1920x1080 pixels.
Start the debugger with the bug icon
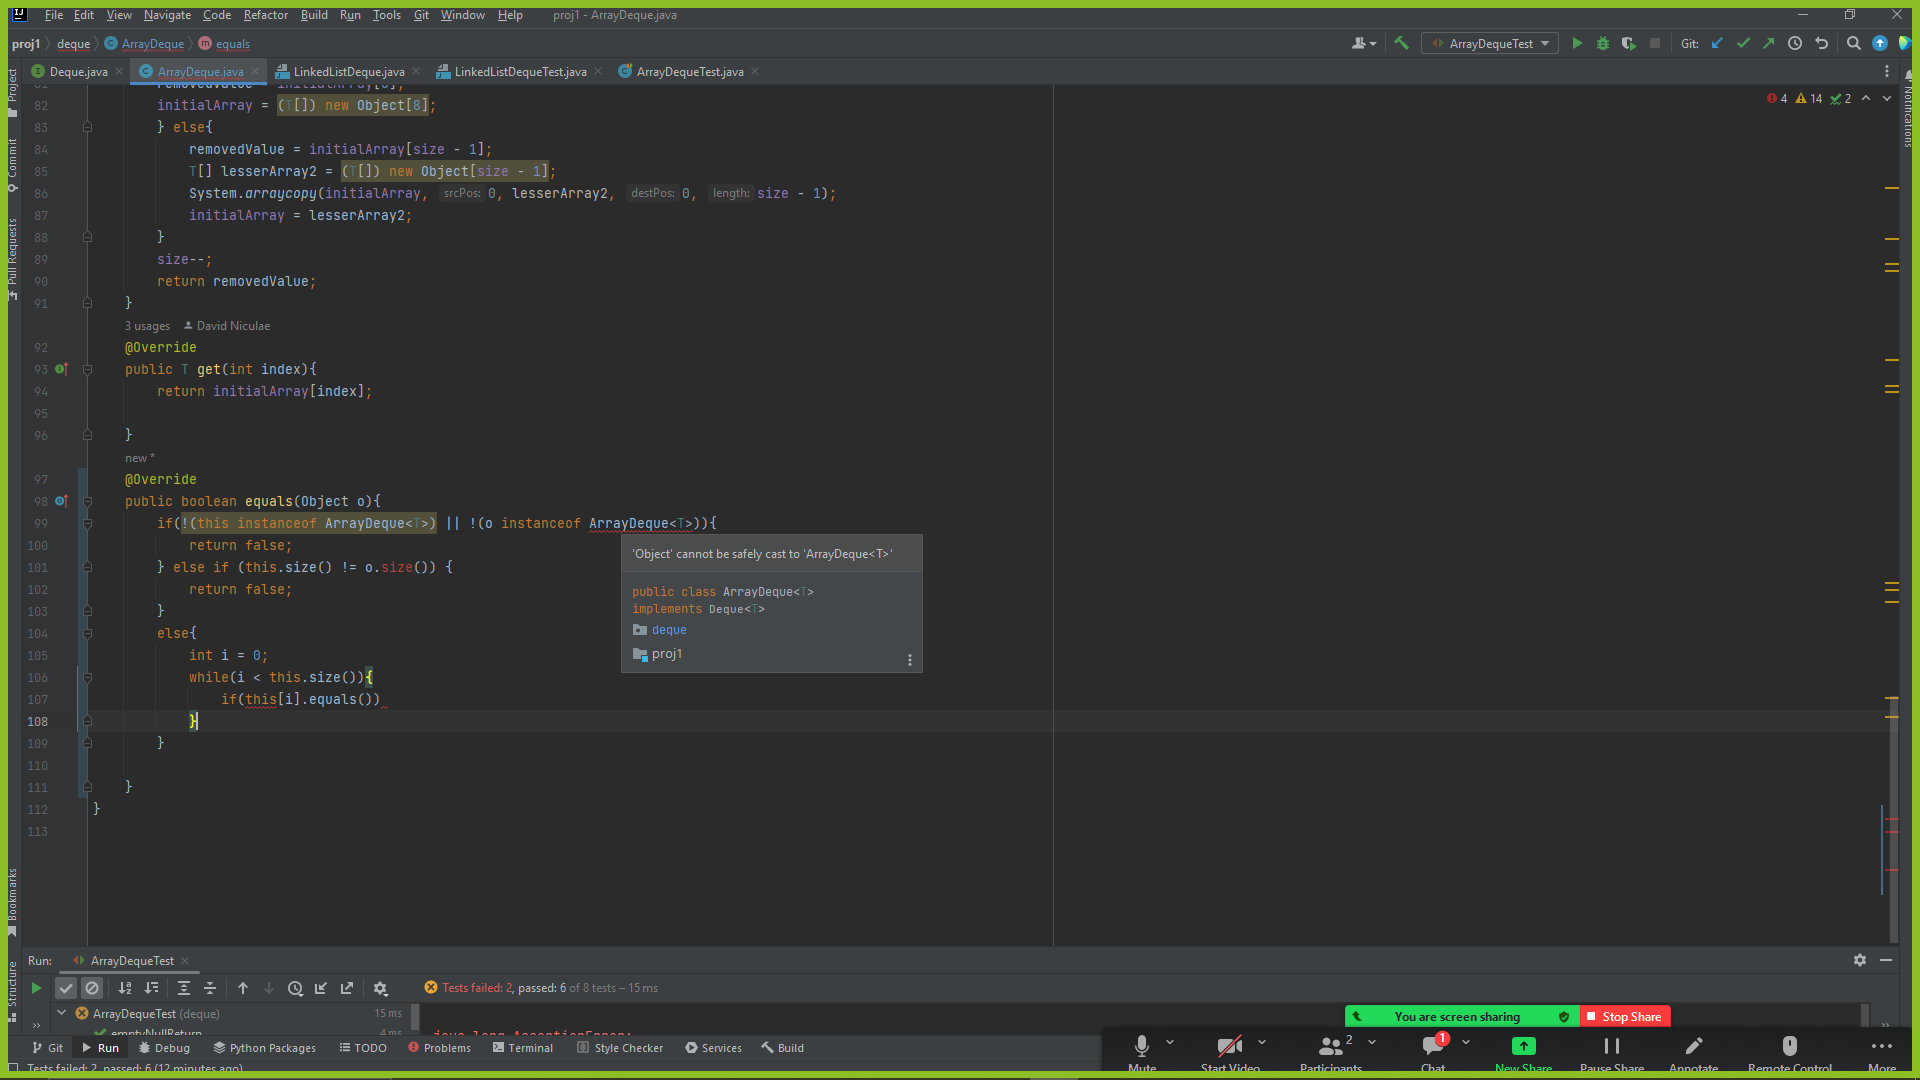pyautogui.click(x=1603, y=43)
